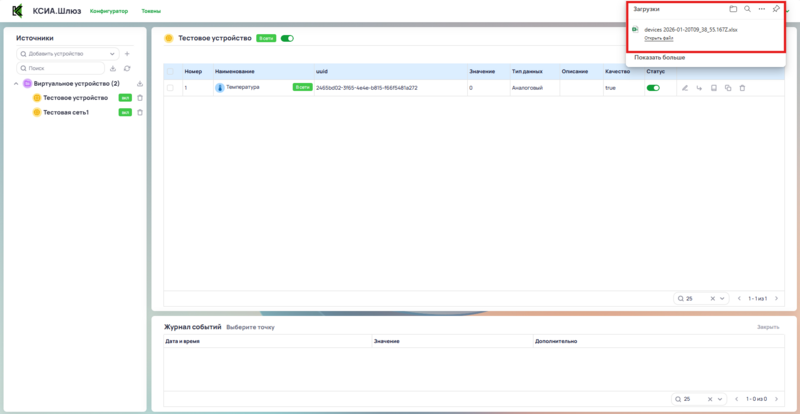Click the refresh icon beside the search field
Viewport: 800px width, 414px height.
pyautogui.click(x=127, y=68)
